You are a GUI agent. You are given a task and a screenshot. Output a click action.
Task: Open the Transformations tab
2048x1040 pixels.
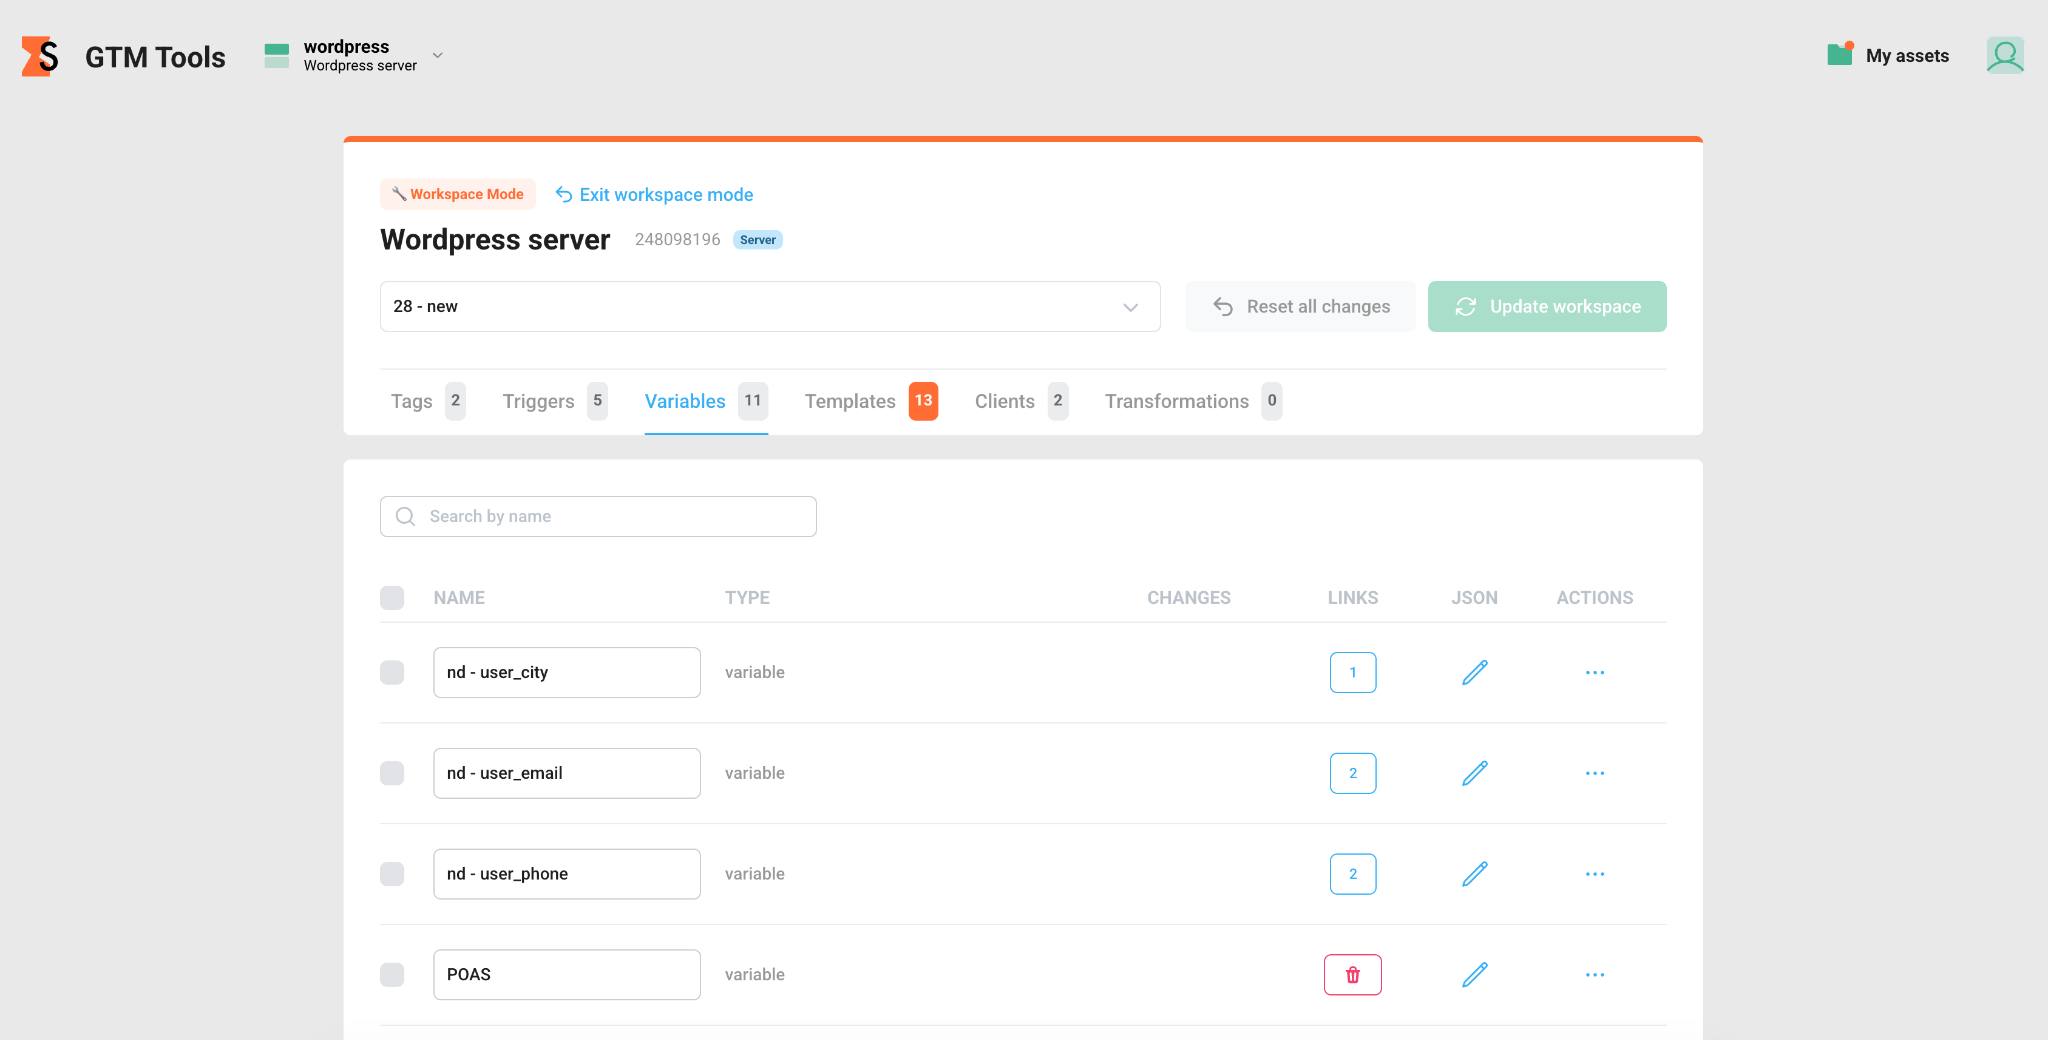[1193, 401]
